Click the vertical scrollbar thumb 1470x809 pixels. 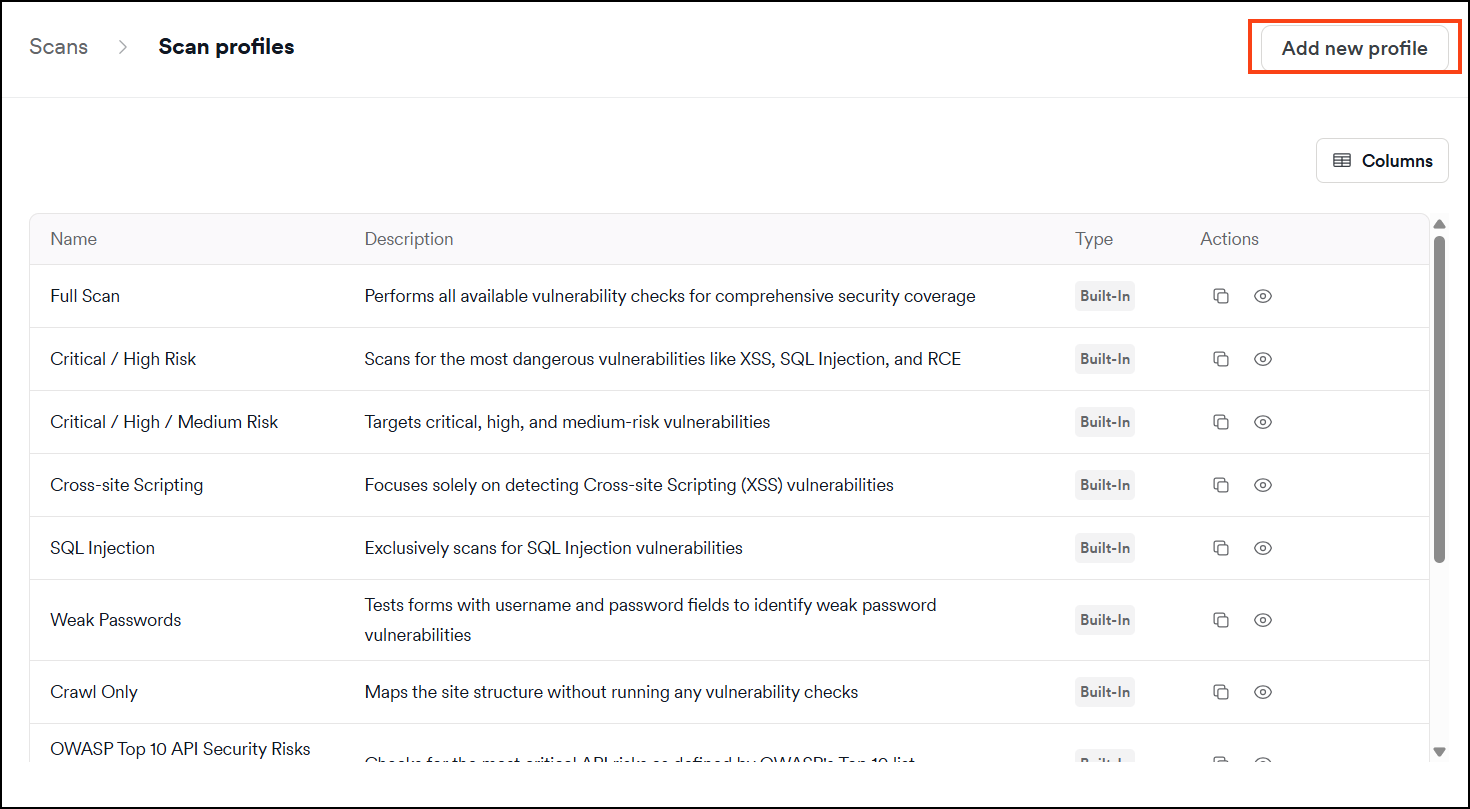click(1440, 399)
